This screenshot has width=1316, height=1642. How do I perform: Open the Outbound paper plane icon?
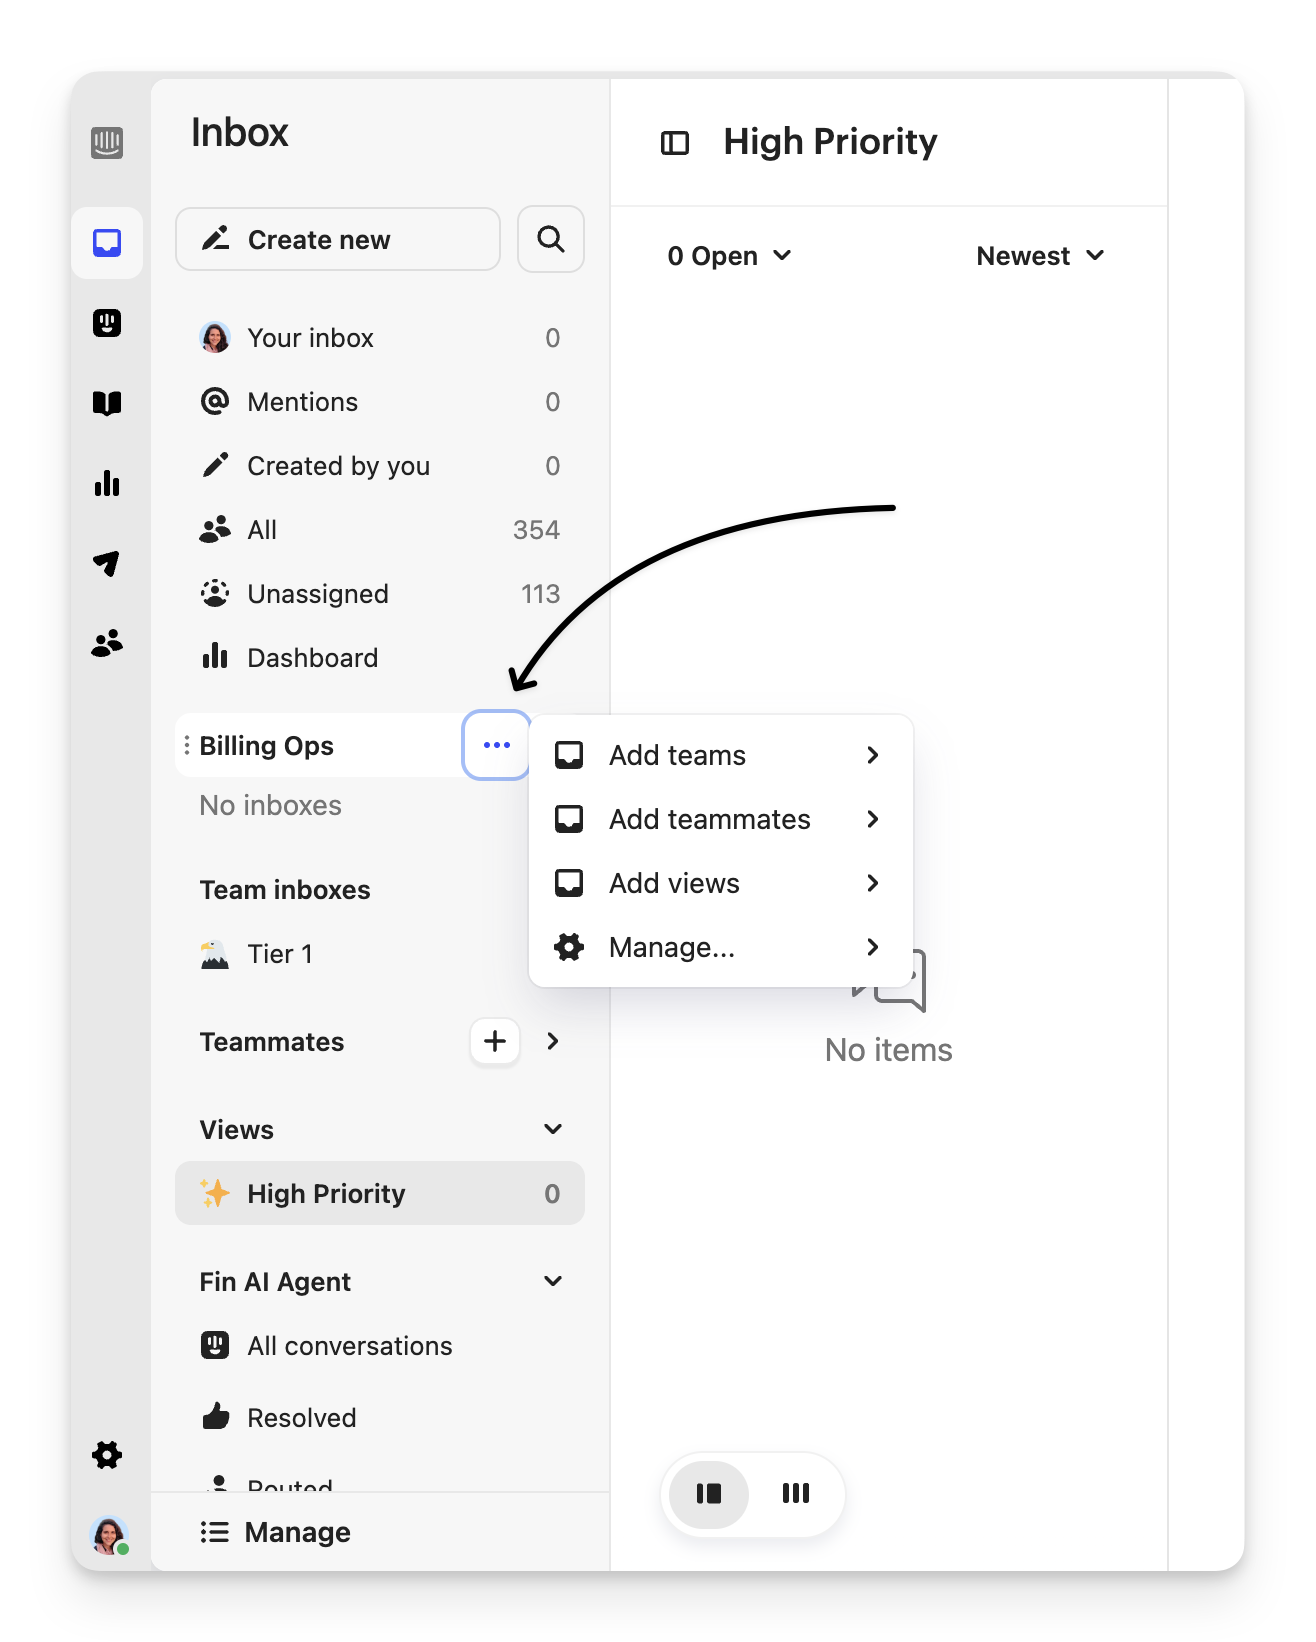[107, 564]
